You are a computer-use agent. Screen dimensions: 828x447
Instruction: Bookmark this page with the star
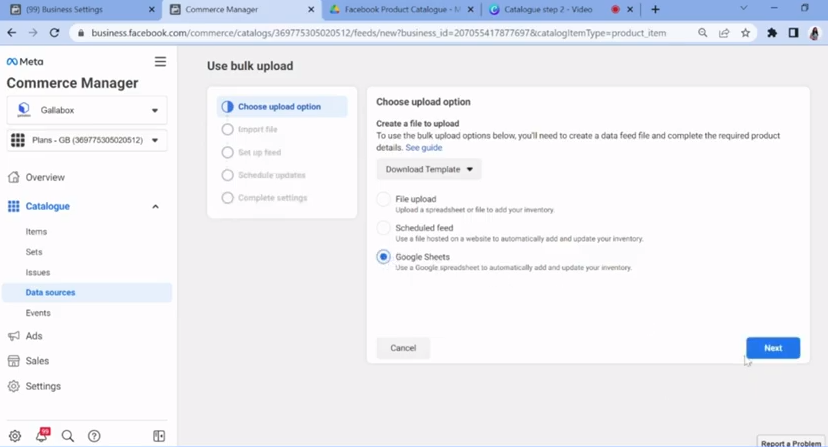(x=745, y=33)
